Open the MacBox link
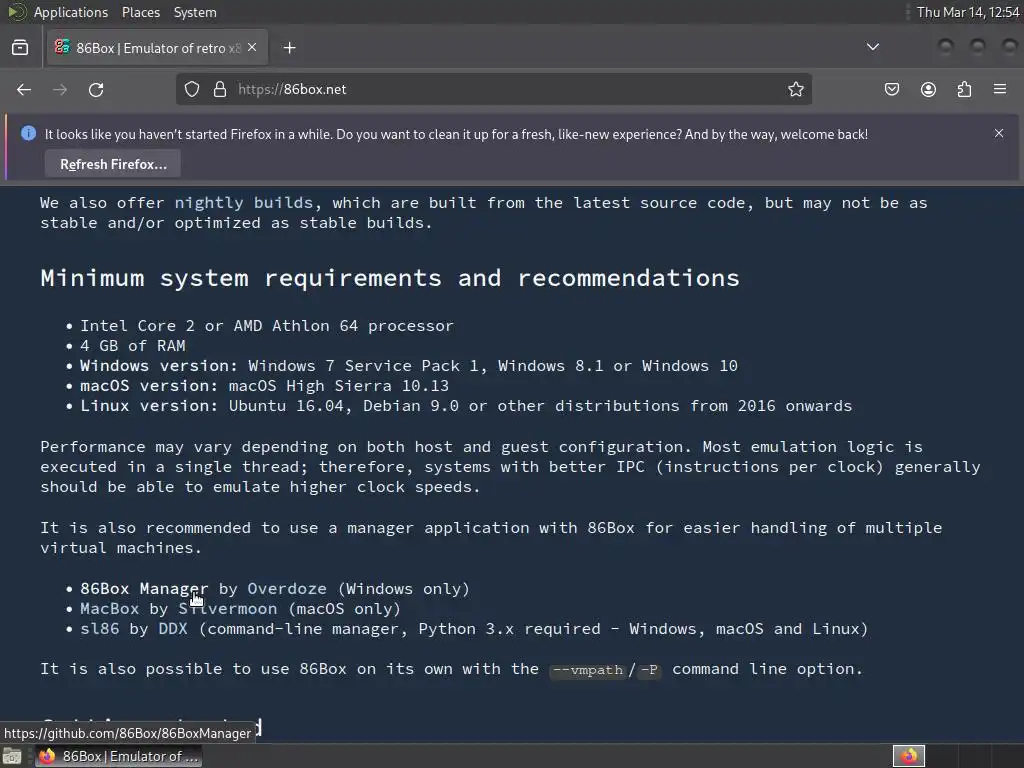 click(x=110, y=609)
